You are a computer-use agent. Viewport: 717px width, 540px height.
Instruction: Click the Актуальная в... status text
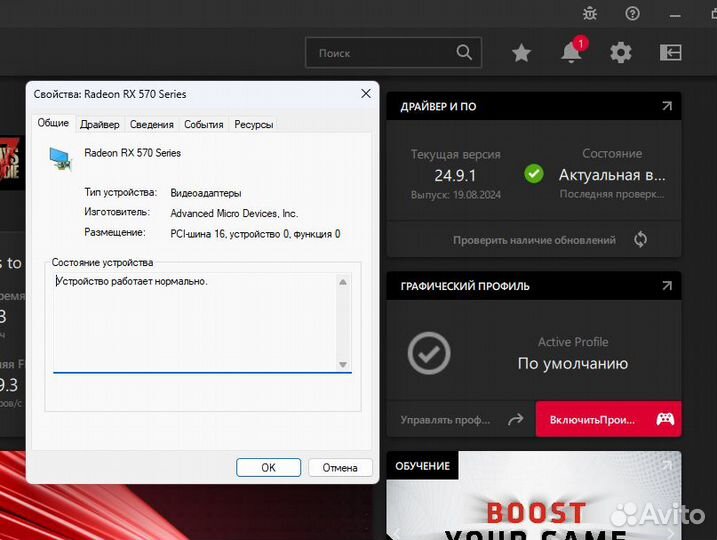pyautogui.click(x=612, y=175)
